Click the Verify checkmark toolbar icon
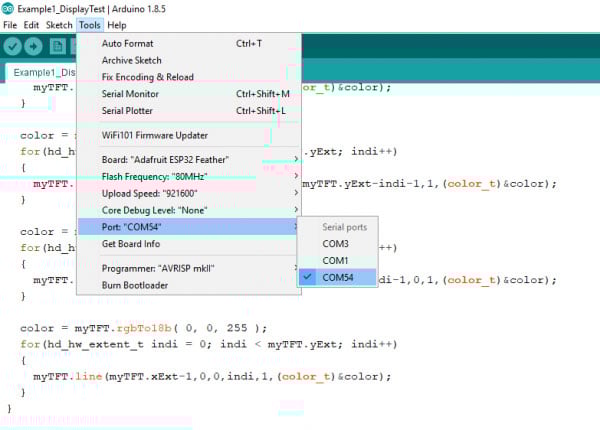The width and height of the screenshot is (600, 430). pos(13,46)
